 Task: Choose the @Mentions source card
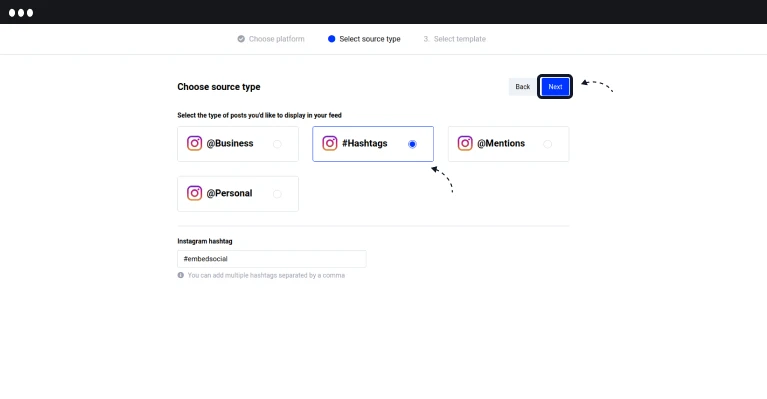508,144
